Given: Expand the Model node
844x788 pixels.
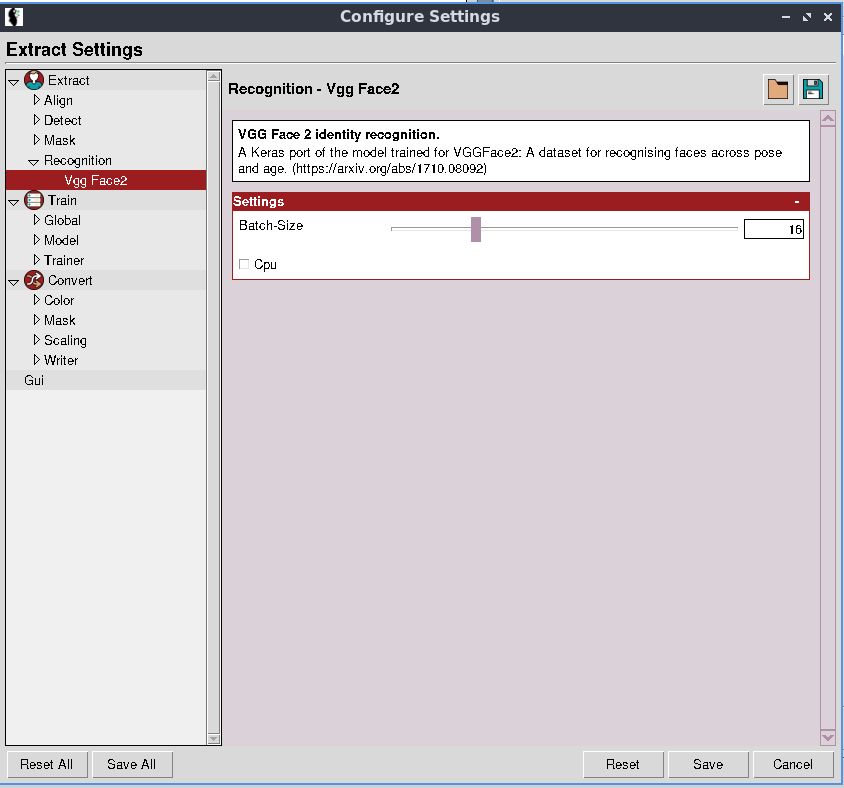Looking at the screenshot, I should tap(36, 240).
